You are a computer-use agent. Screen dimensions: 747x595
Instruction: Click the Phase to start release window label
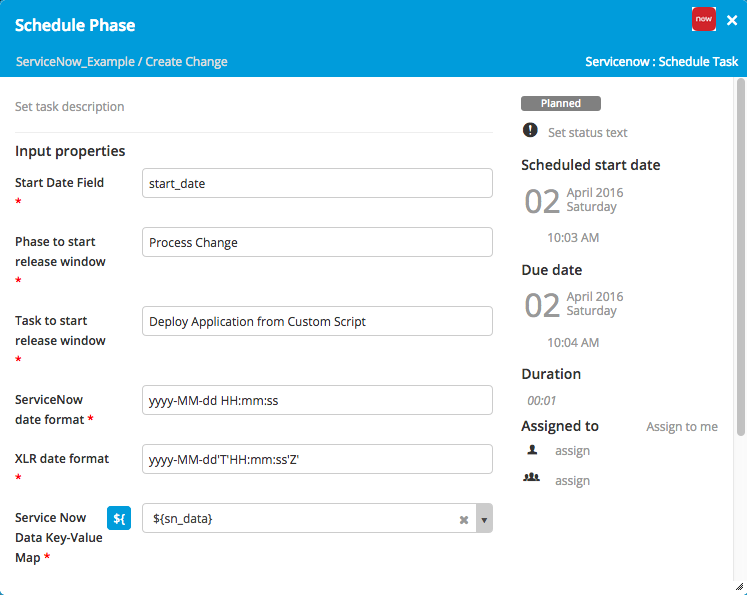[61, 252]
